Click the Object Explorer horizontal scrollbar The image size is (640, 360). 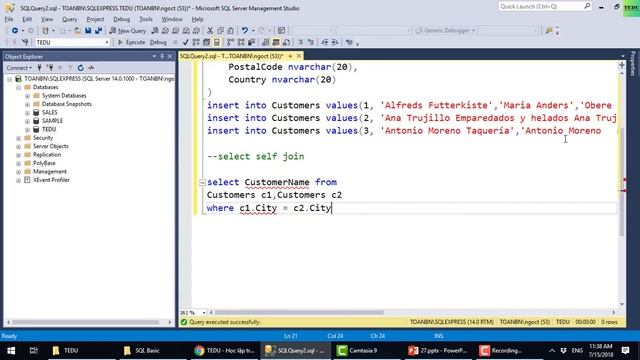click(85, 322)
